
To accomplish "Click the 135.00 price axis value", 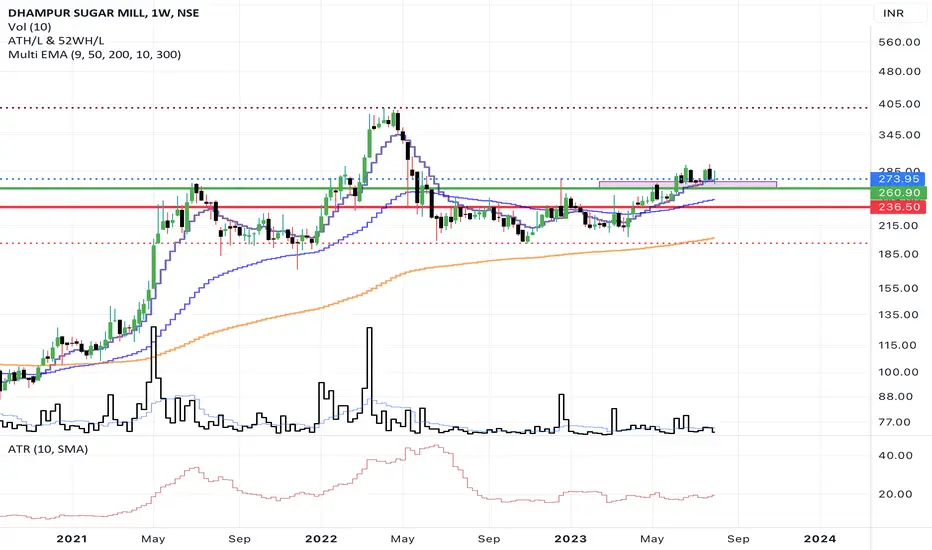I will [899, 315].
